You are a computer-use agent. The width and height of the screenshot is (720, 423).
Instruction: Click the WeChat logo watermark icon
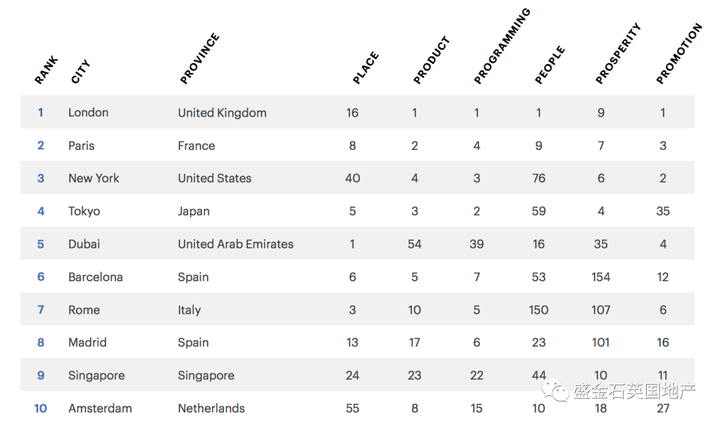(x=555, y=390)
